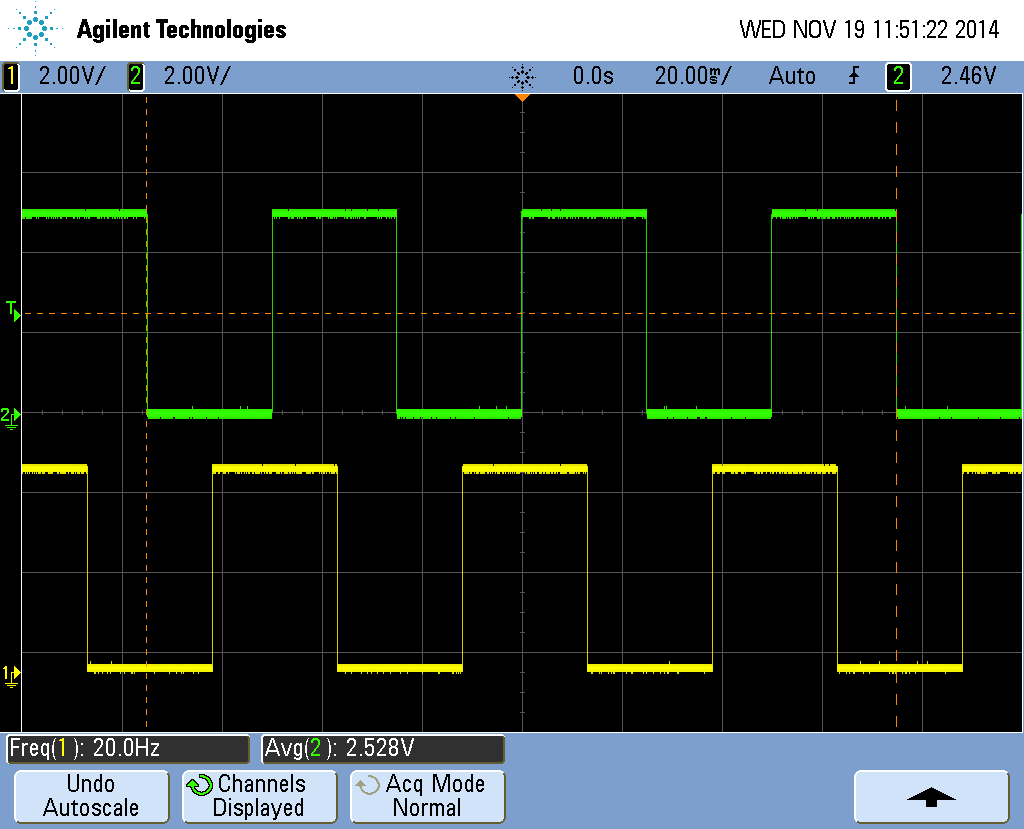Click the sunburst icon beside 0.0s delay
This screenshot has width=1024, height=829.
[522, 76]
